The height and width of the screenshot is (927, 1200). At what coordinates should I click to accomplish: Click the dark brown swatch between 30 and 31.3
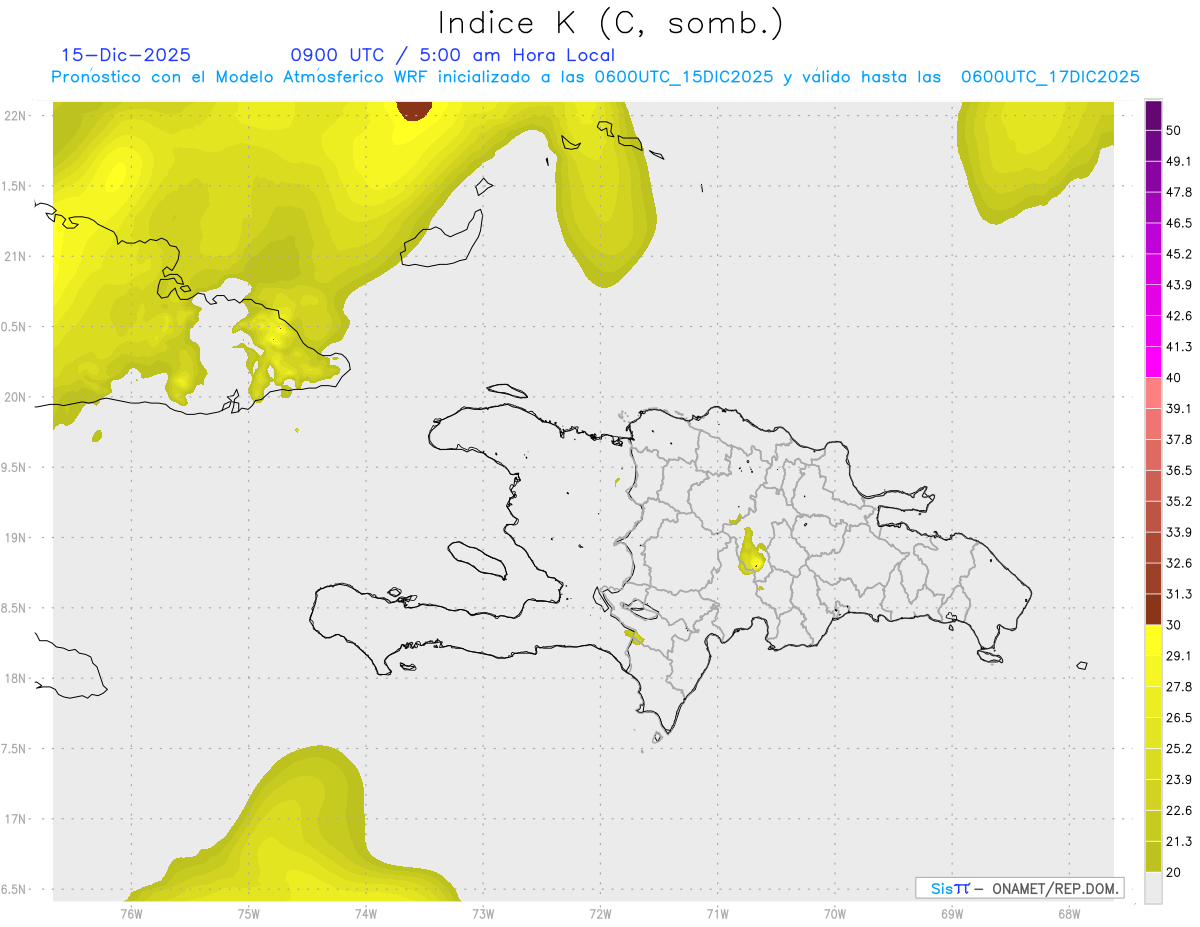click(x=1154, y=609)
